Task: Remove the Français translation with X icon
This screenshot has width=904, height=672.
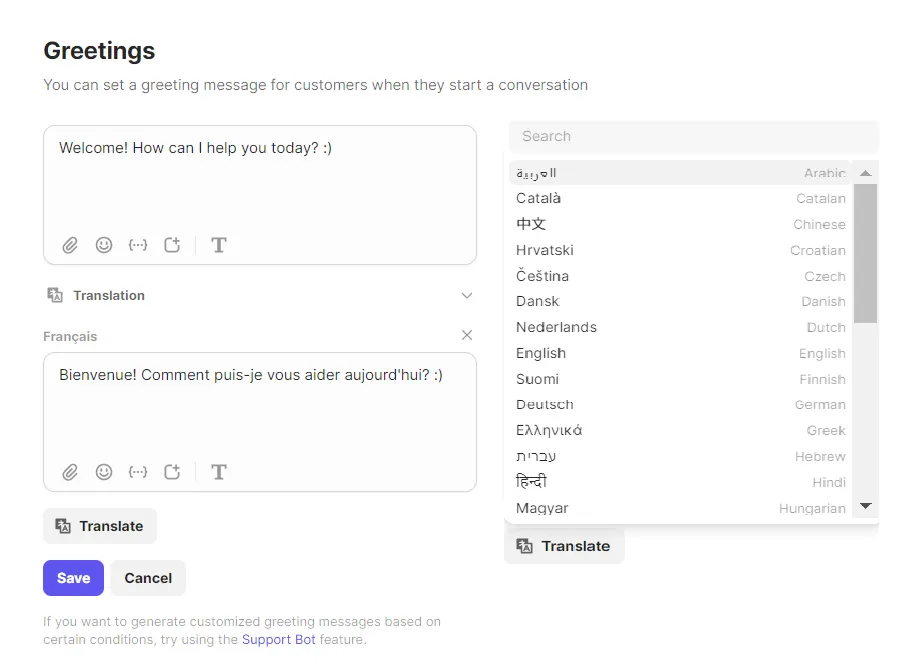Action: [467, 336]
